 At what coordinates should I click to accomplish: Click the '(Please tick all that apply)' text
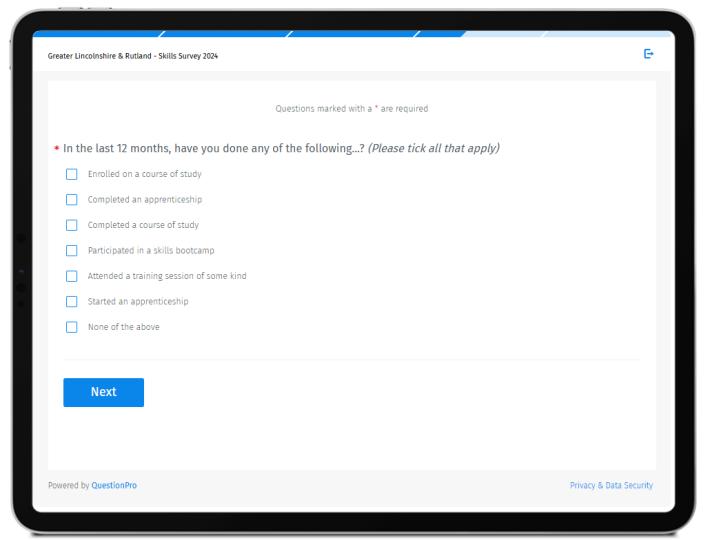click(x=434, y=148)
